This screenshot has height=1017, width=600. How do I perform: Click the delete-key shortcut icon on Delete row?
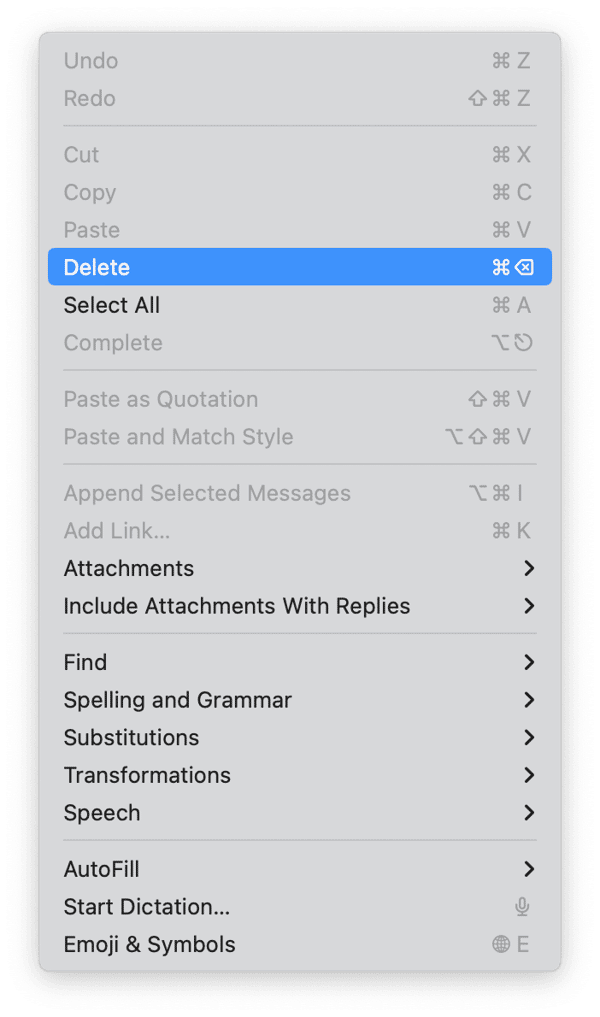click(525, 267)
